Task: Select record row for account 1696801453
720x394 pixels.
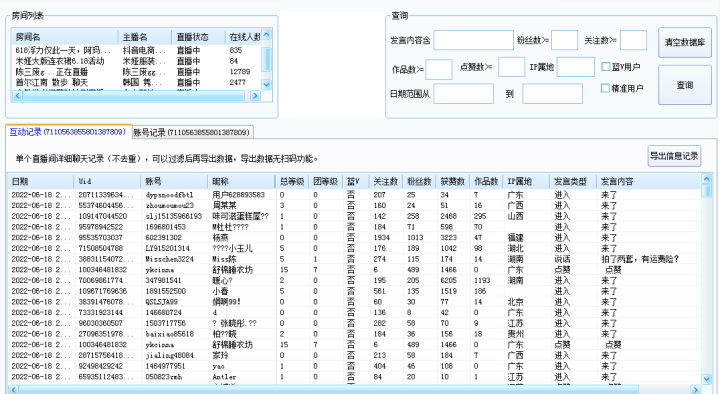Action: click(354, 227)
